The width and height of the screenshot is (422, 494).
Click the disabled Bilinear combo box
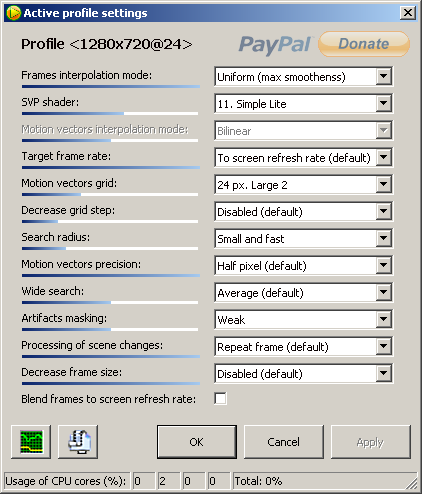[303, 131]
